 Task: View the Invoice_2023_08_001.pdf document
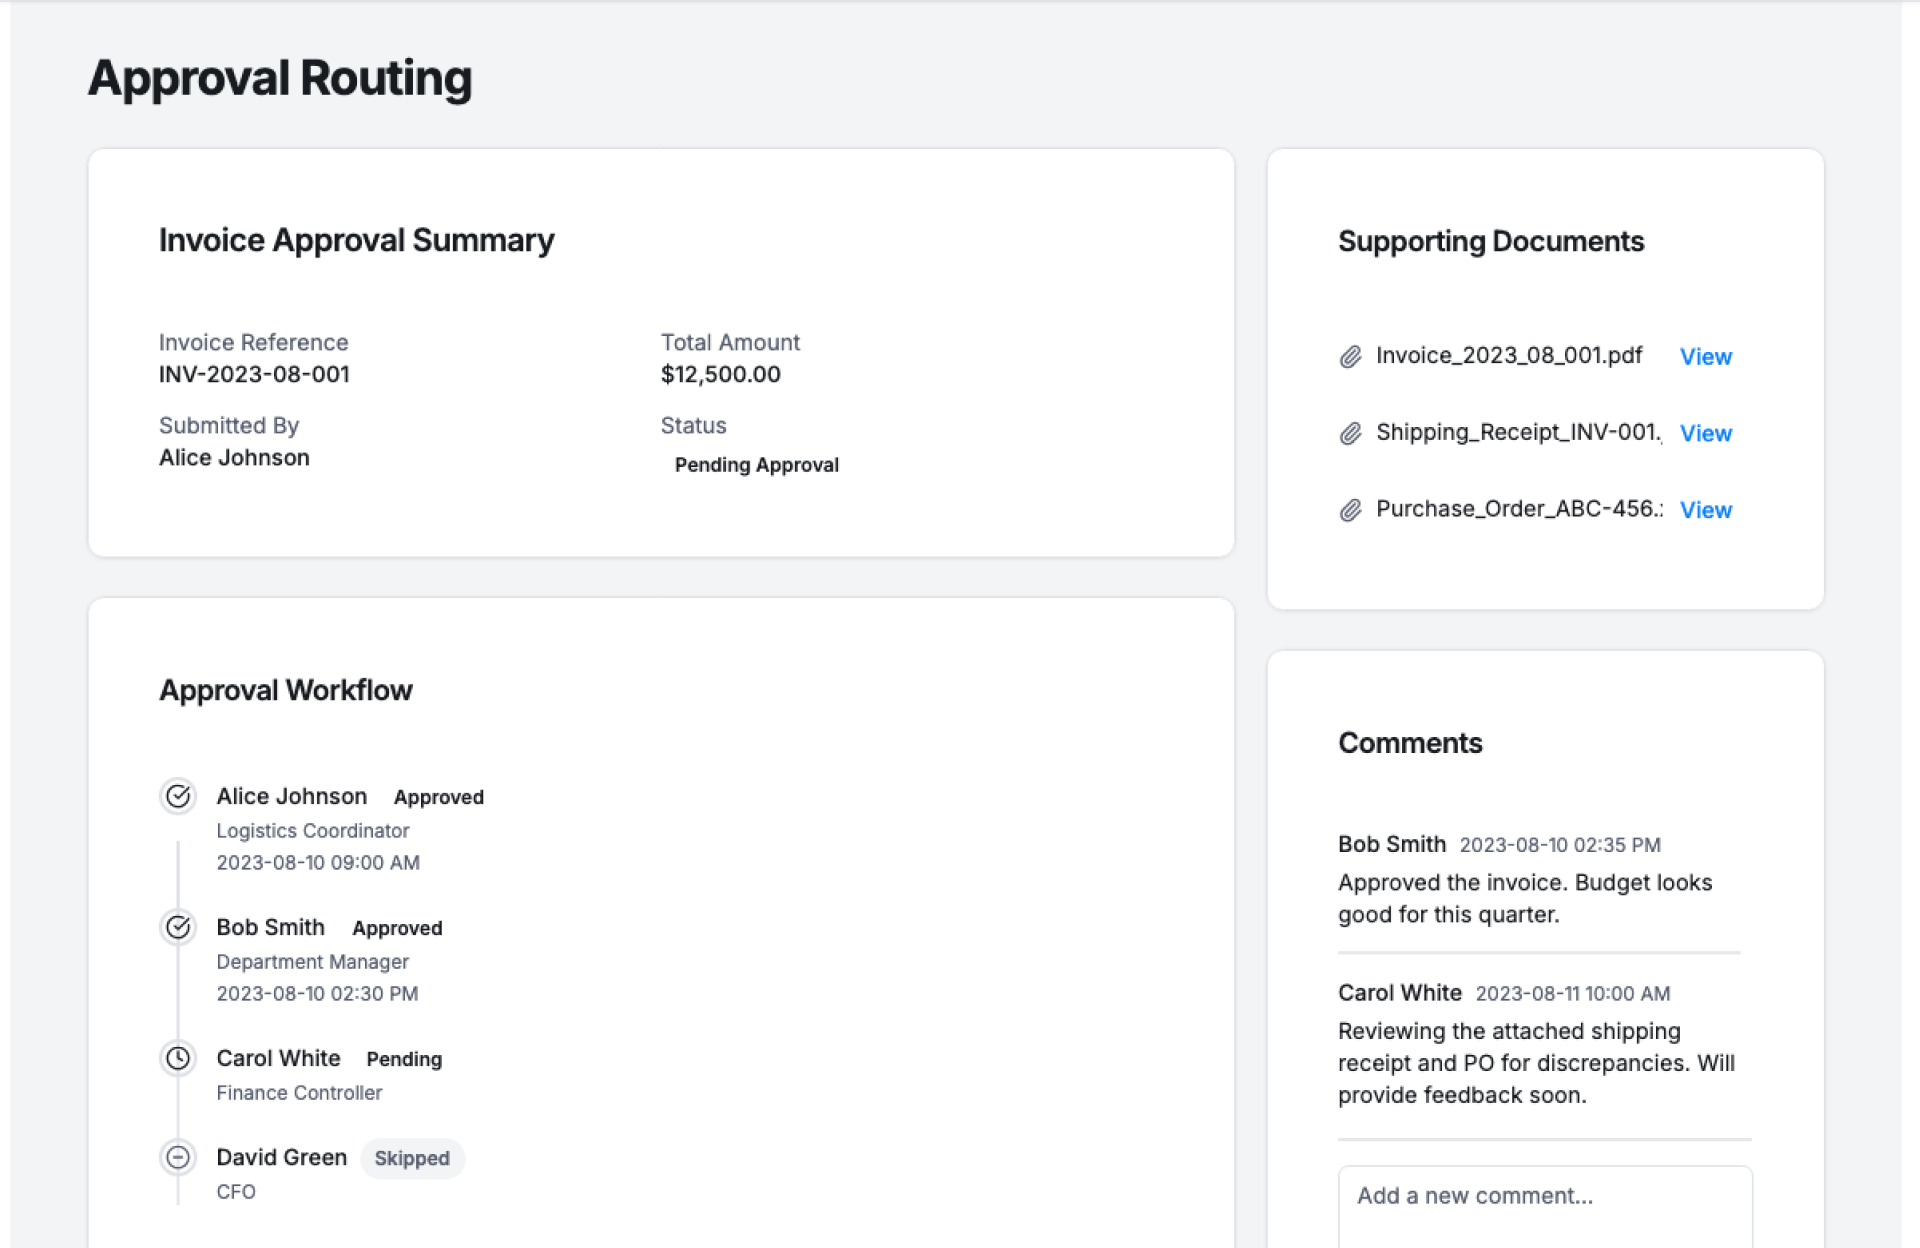[x=1705, y=357]
